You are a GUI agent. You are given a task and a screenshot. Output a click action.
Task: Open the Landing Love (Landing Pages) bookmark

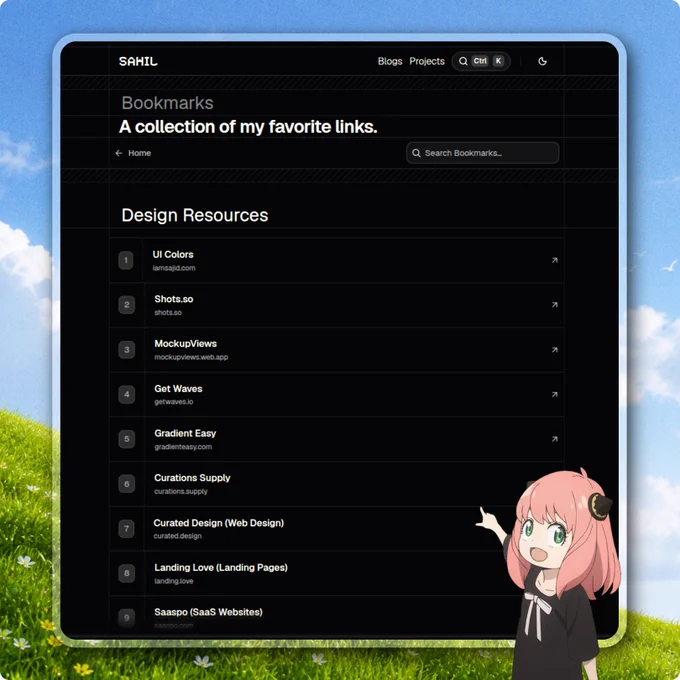pos(337,573)
